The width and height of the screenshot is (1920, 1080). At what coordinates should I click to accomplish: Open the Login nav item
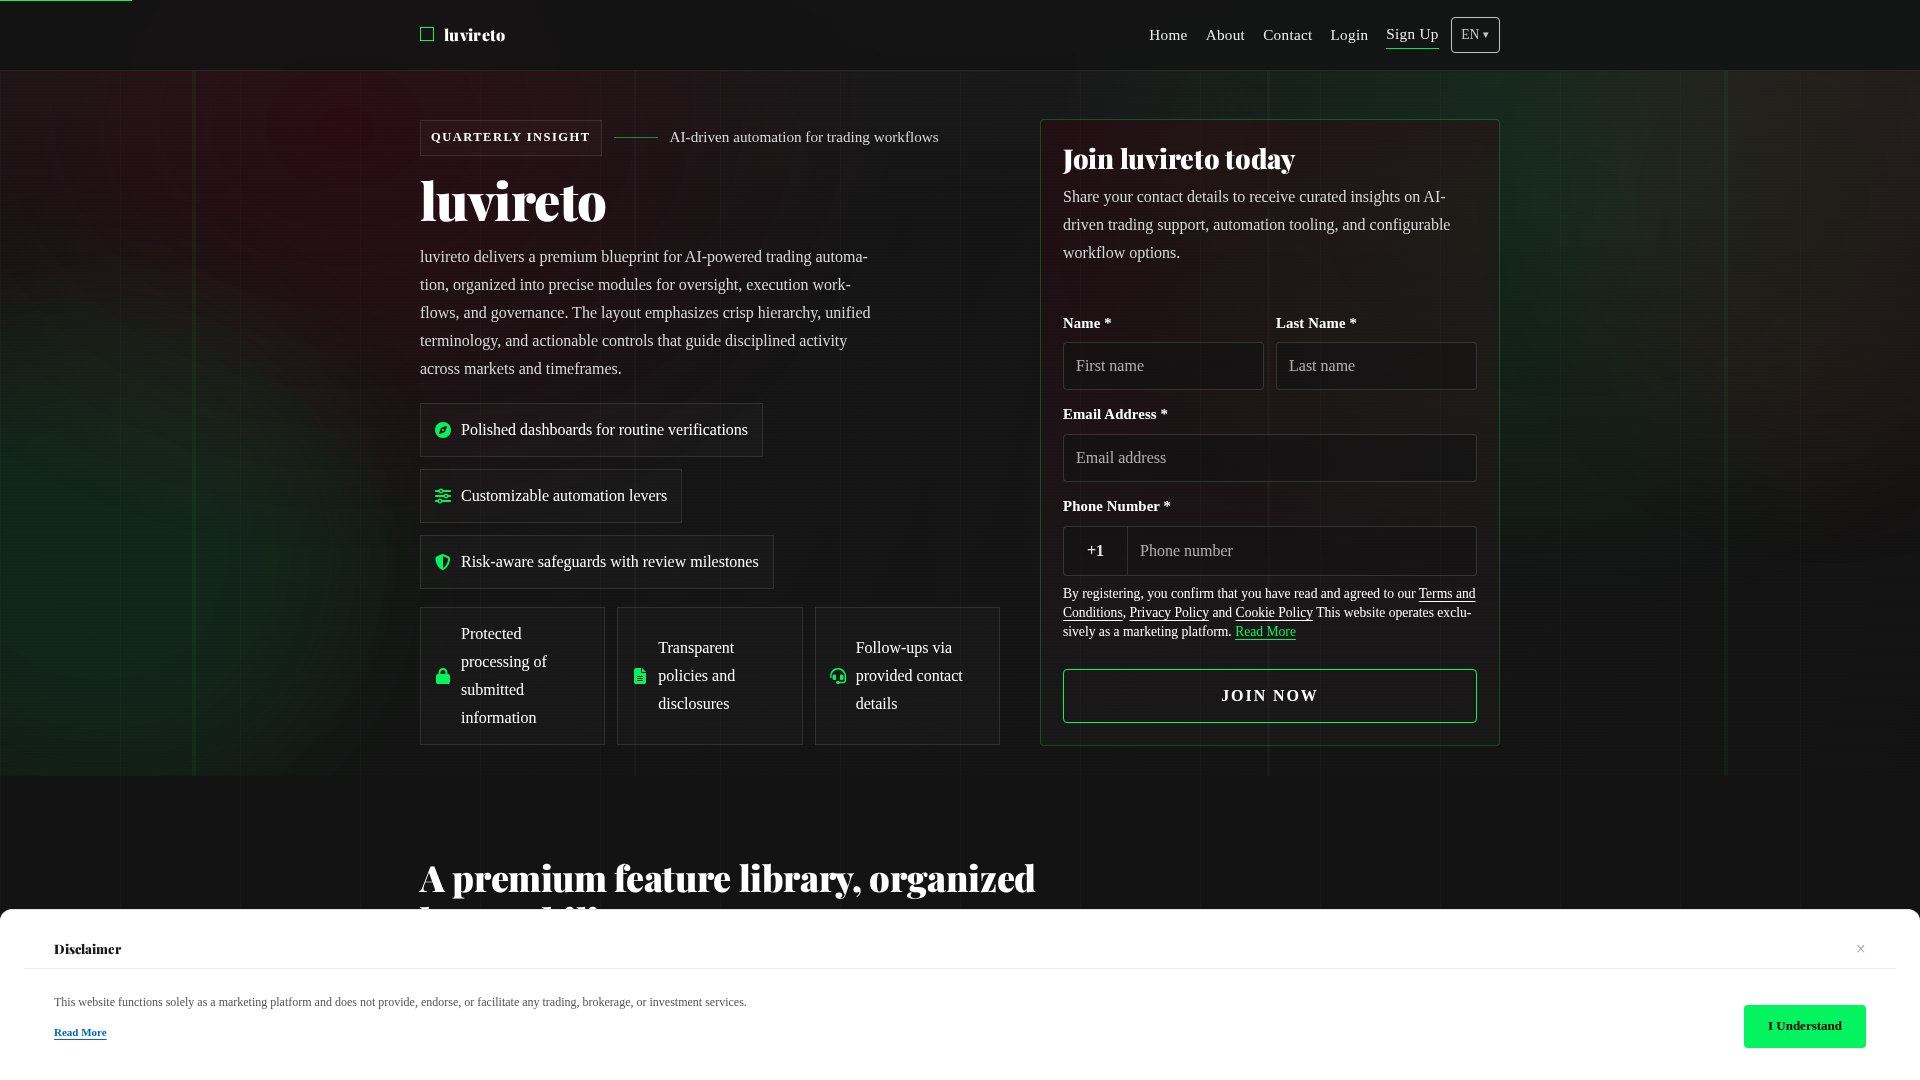pos(1349,35)
